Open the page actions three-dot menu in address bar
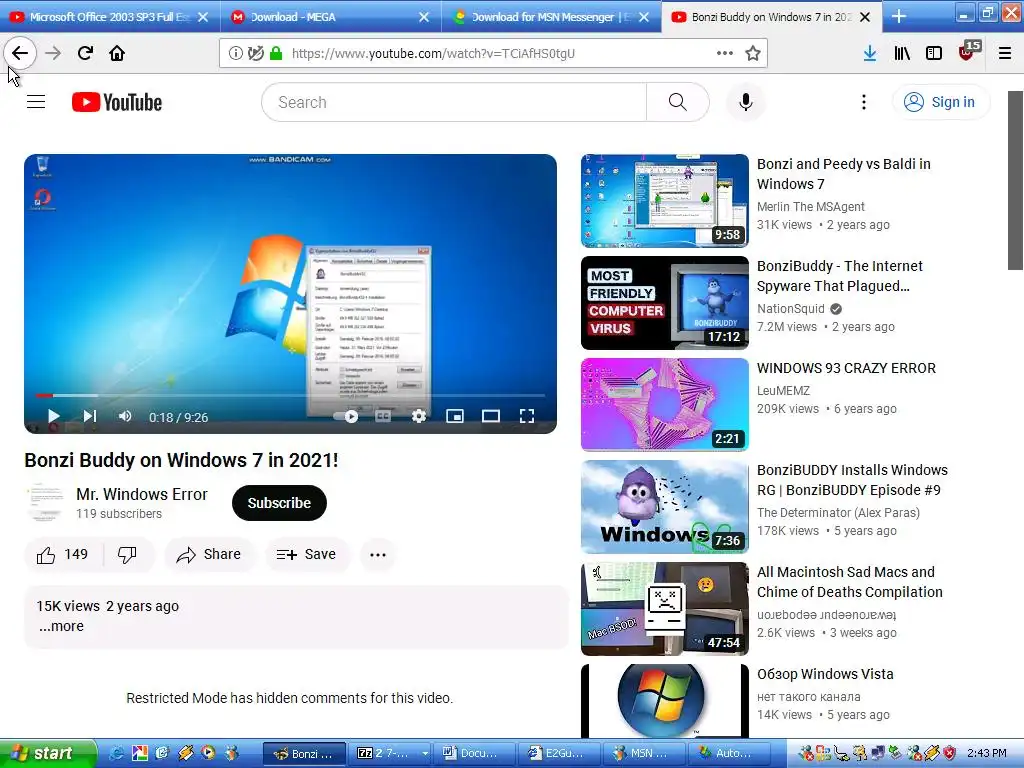Viewport: 1024px width, 768px height. [724, 54]
